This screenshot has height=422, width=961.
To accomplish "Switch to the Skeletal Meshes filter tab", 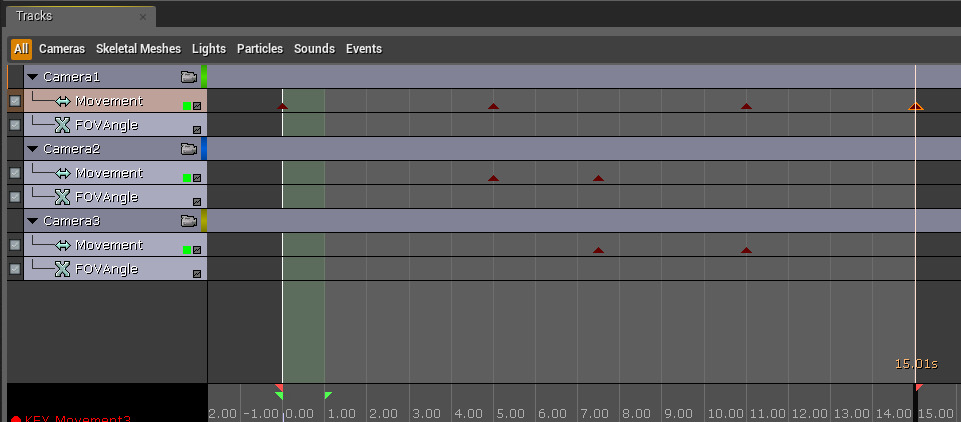I will click(139, 49).
